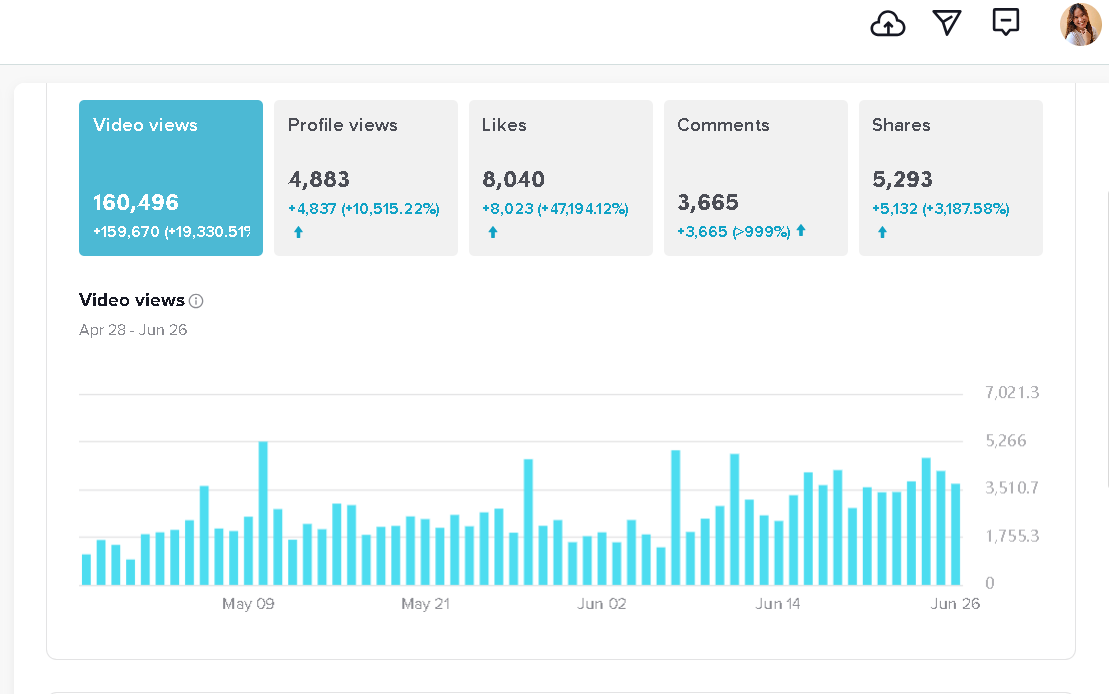The image size is (1109, 694).
Task: Open the inbox notifications icon
Action: [x=1005, y=22]
